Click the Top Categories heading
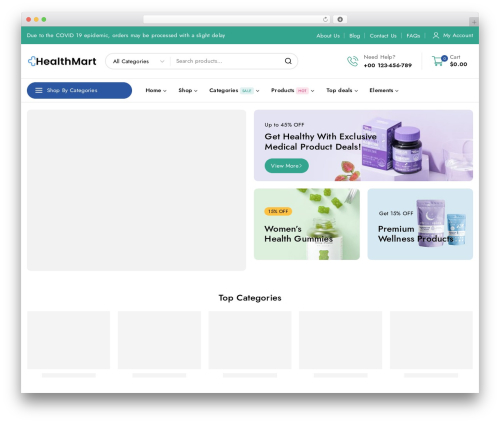500x423 pixels. click(250, 298)
